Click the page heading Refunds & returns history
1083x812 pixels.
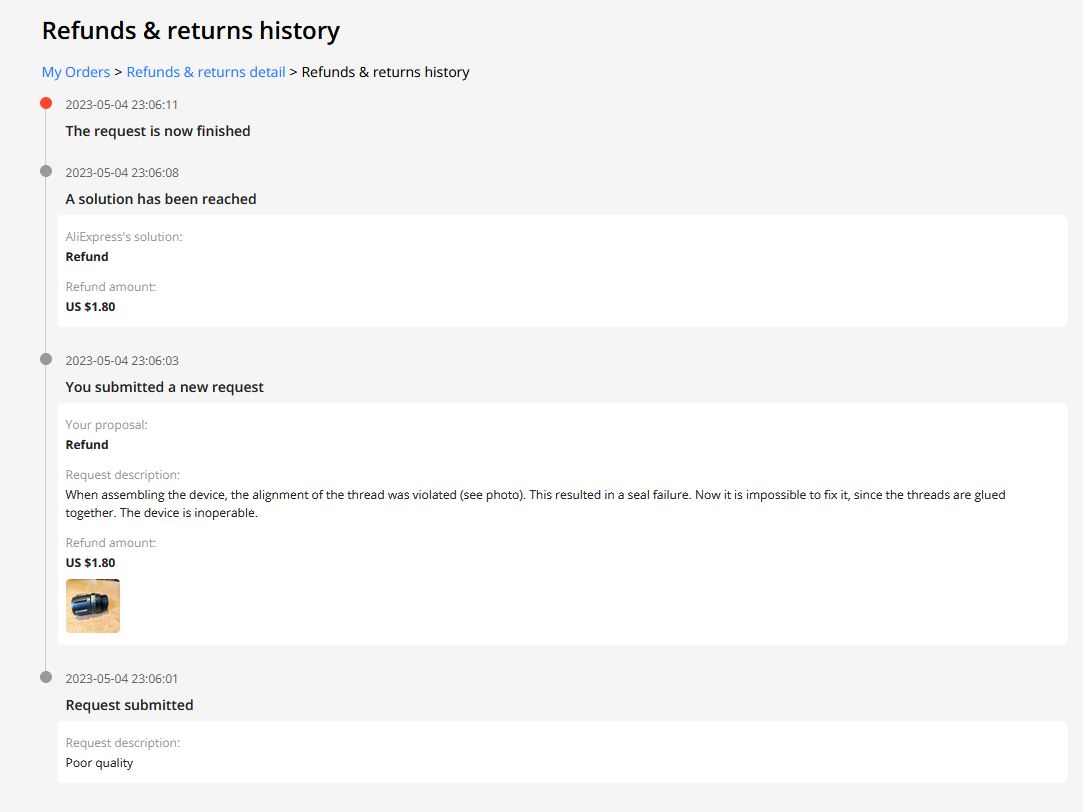190,31
